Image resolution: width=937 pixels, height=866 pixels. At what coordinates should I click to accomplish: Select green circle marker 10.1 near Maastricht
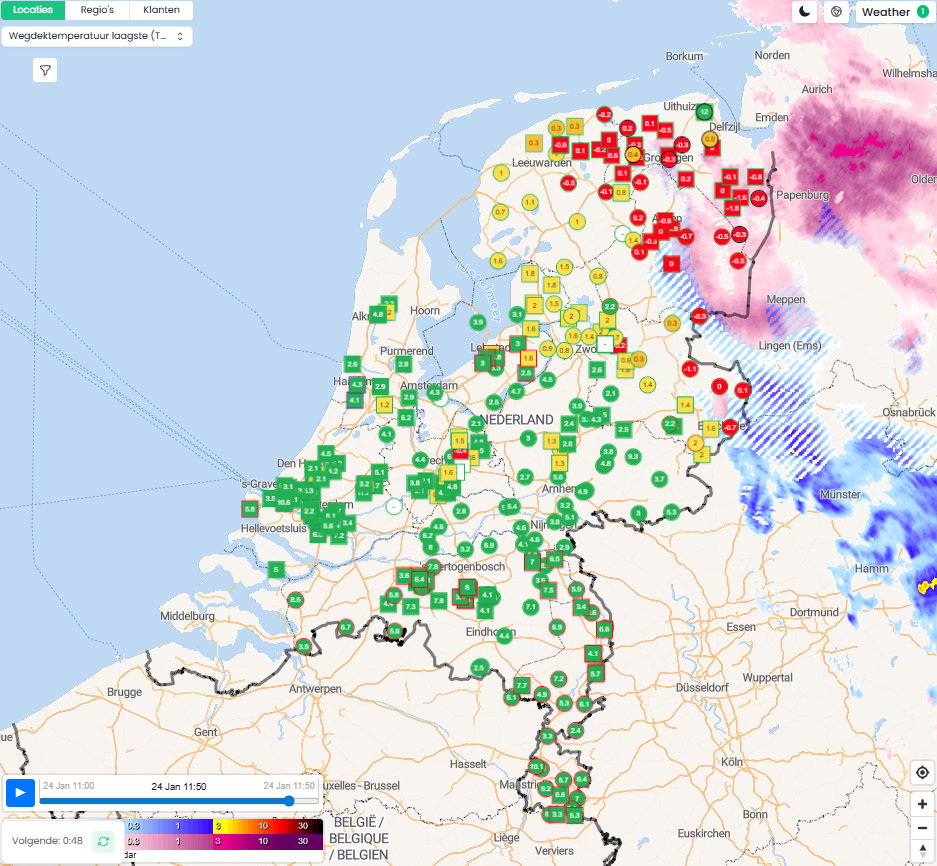(537, 767)
